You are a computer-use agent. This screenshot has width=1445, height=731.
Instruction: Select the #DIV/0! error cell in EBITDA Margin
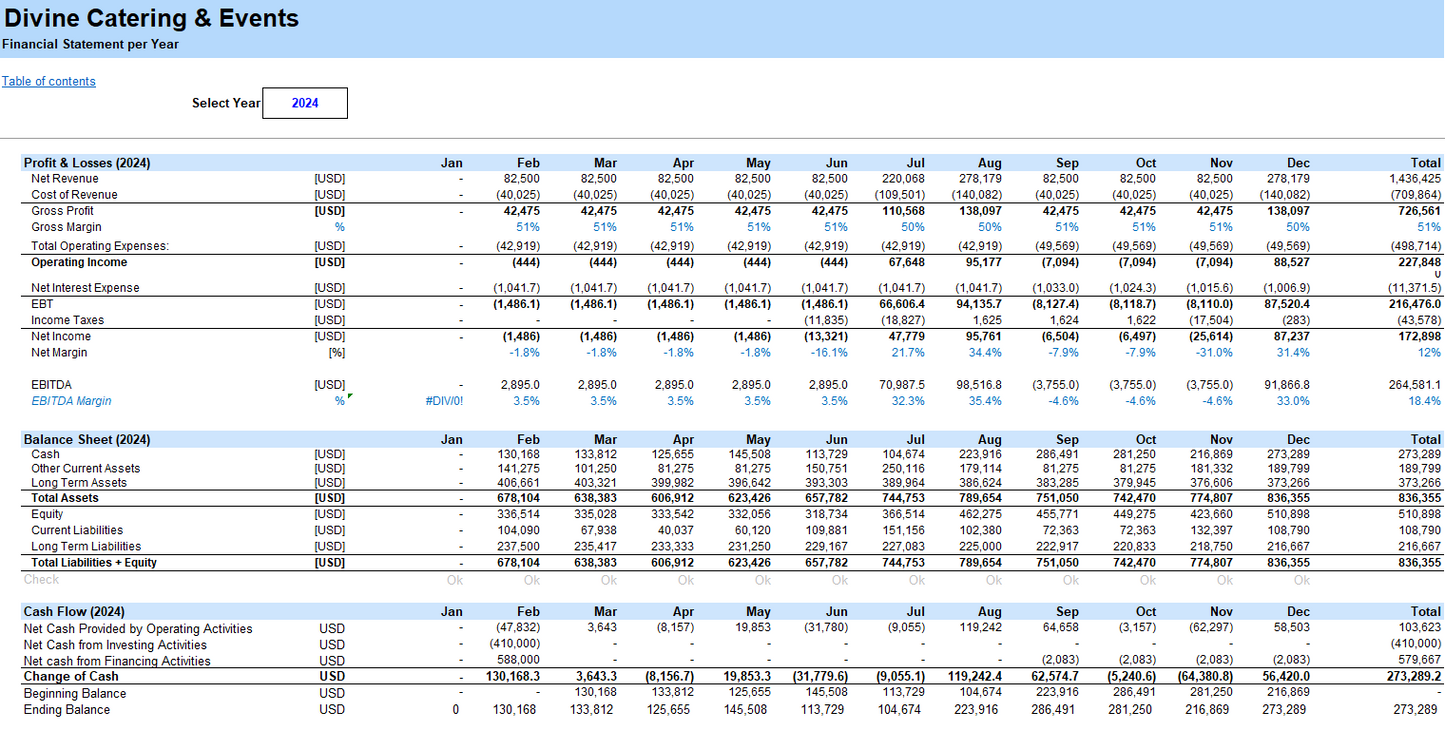(x=444, y=401)
